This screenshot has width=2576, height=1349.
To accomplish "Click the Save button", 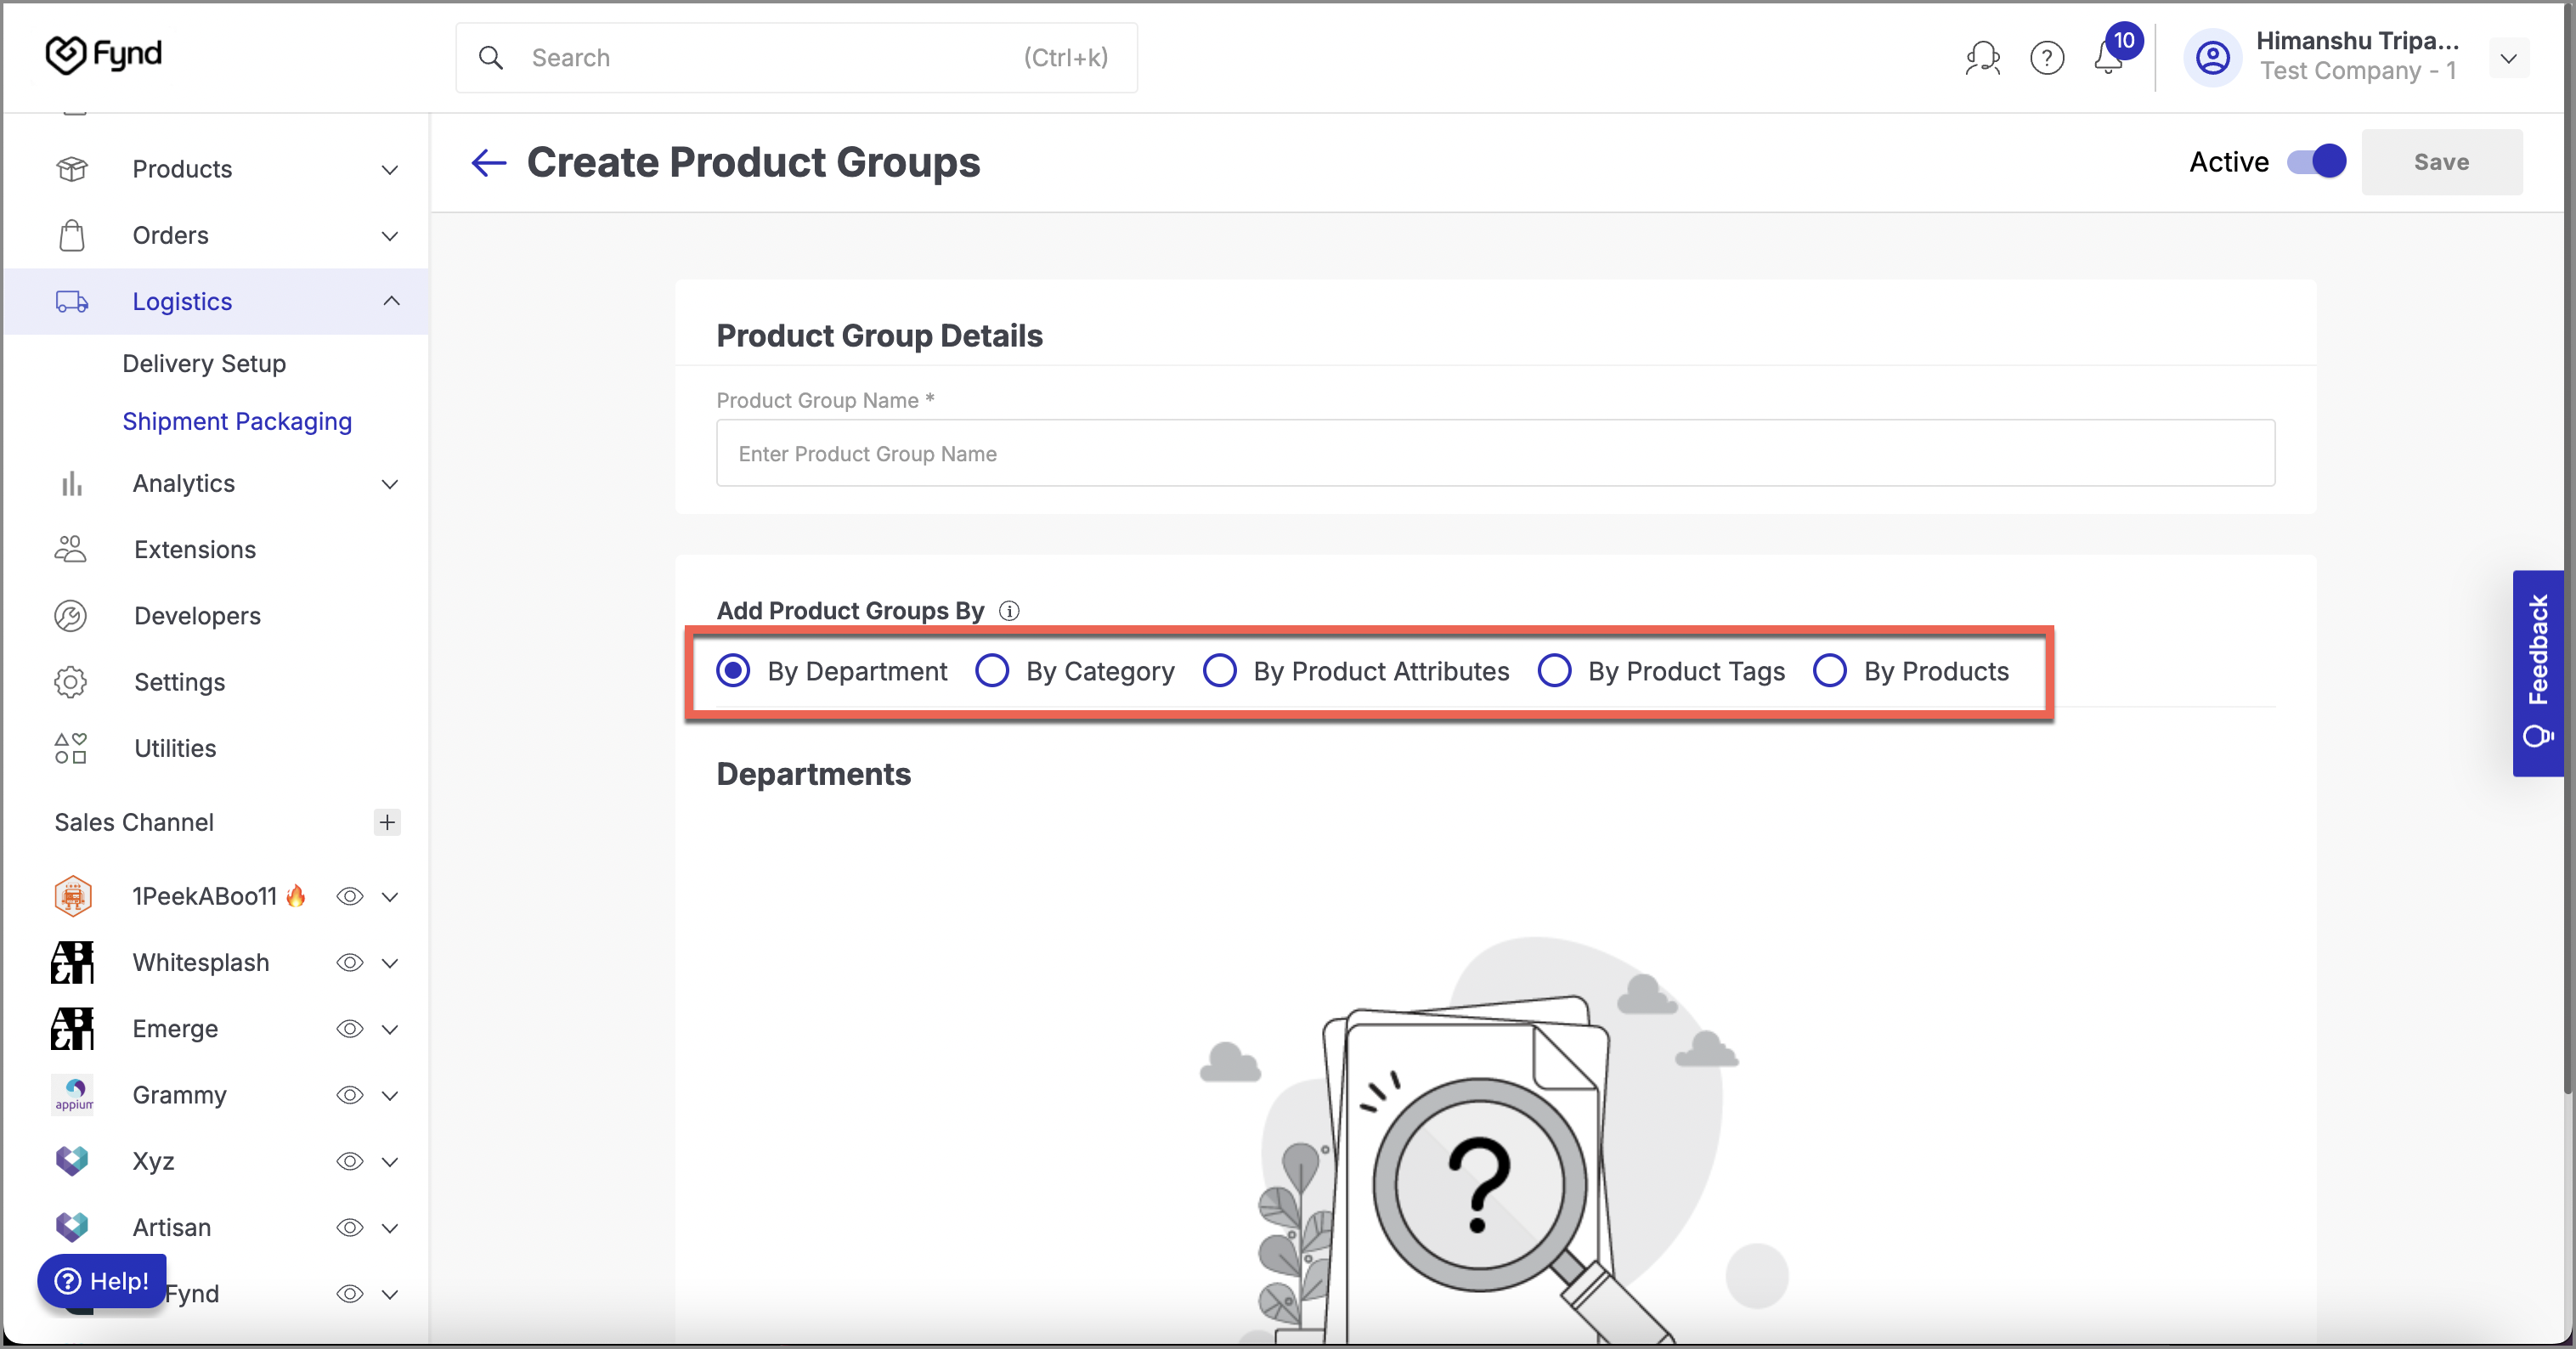I will 2441,162.
